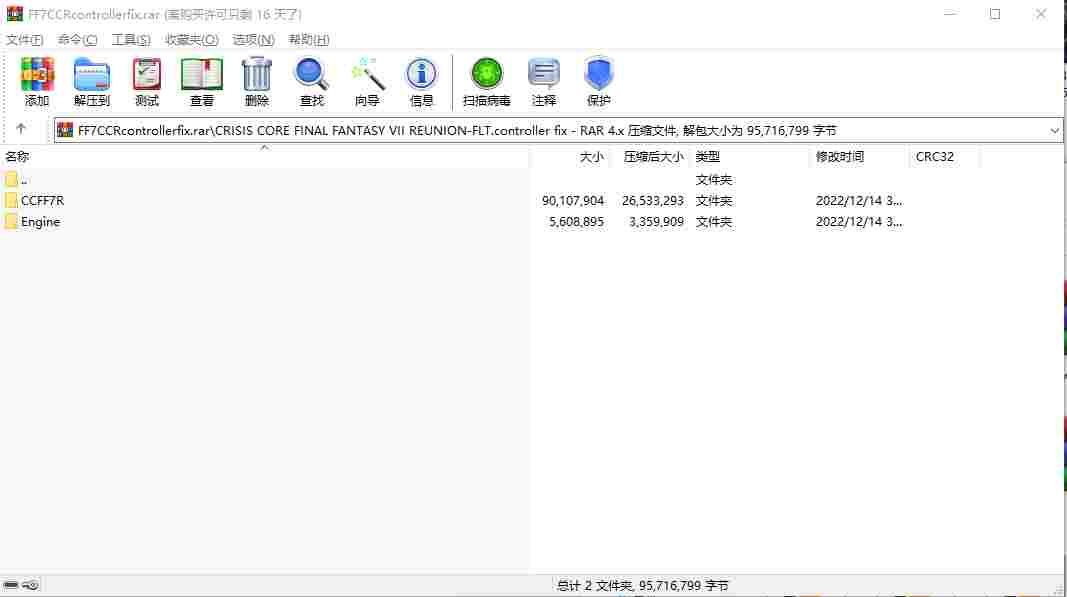Select the Engine folder name
The width and height of the screenshot is (1067, 597).
tap(40, 222)
